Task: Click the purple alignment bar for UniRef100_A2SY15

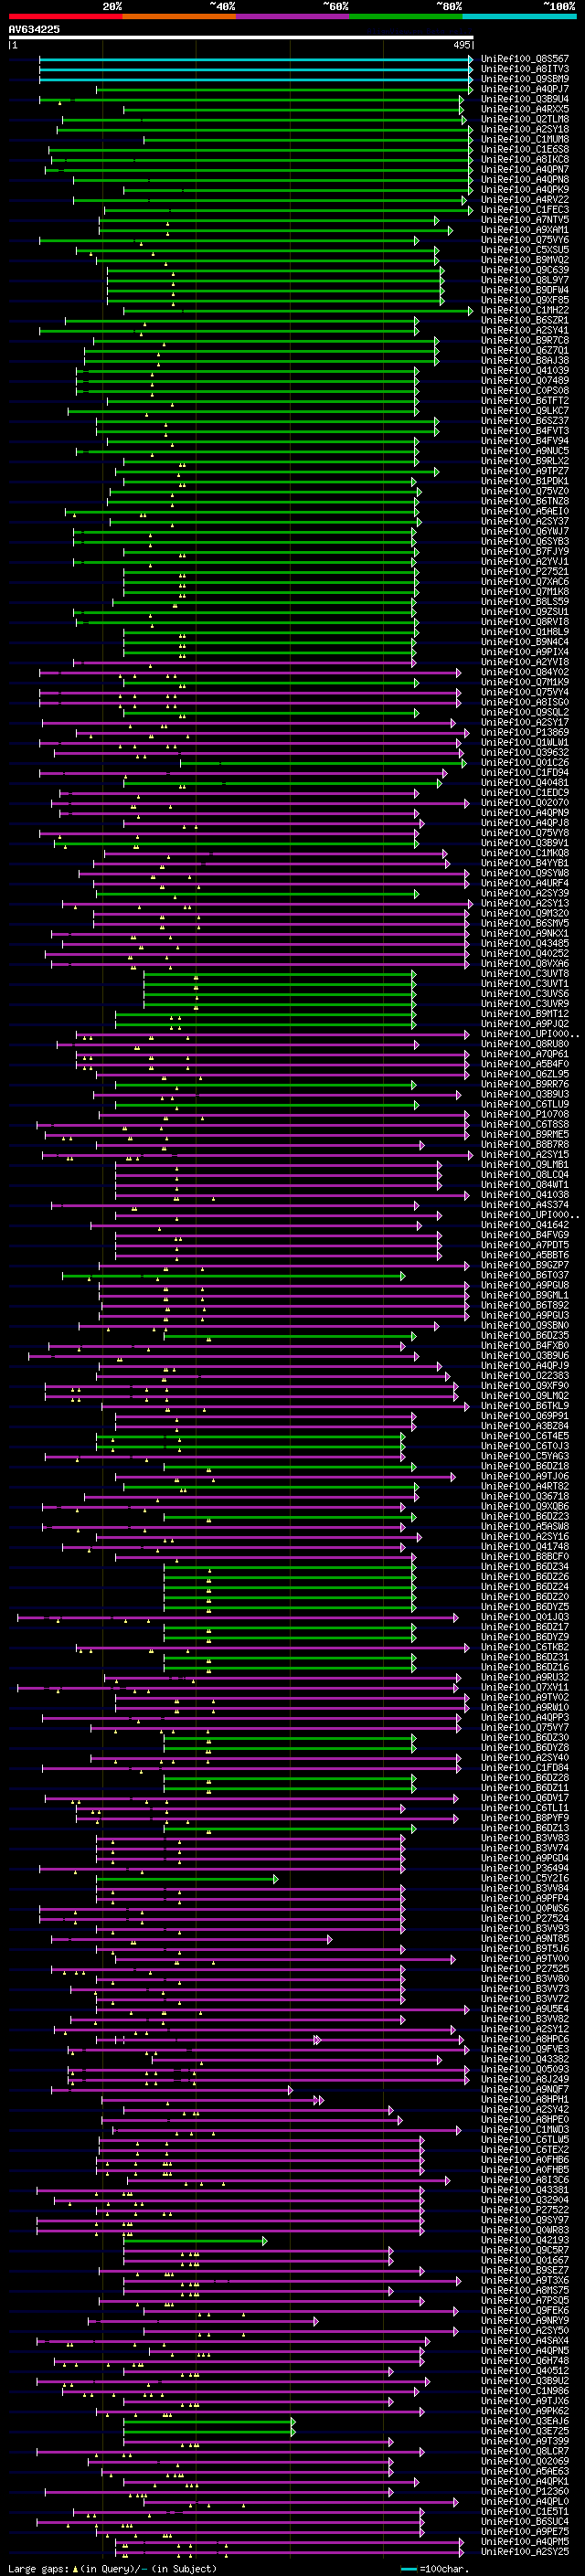Action: pyautogui.click(x=256, y=1154)
